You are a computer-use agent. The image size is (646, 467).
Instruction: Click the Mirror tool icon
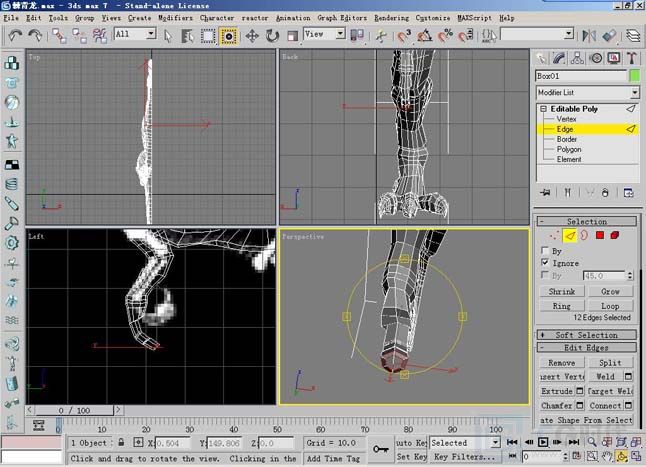(x=589, y=36)
